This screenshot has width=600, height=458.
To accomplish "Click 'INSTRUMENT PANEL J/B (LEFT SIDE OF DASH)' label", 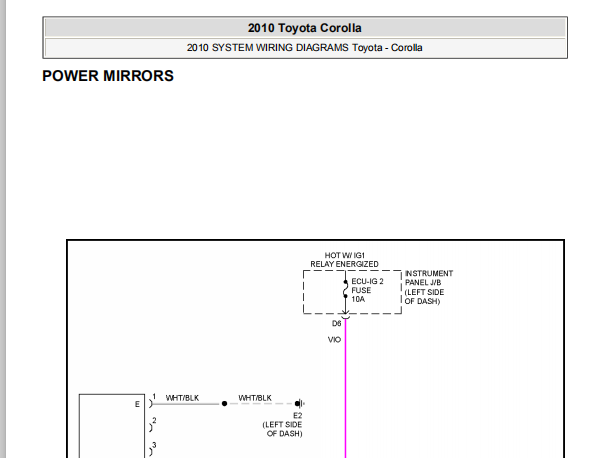I will pos(429,287).
